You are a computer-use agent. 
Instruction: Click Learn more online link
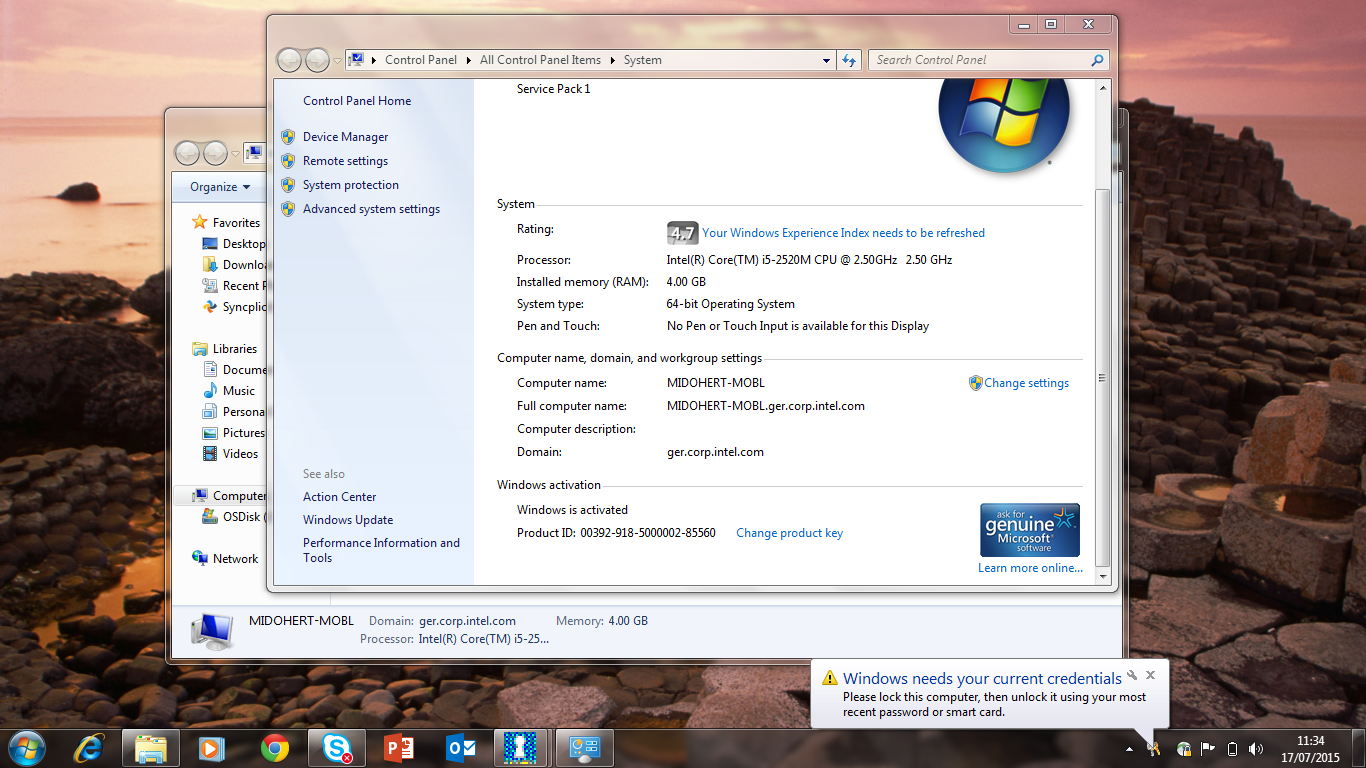[1030, 568]
